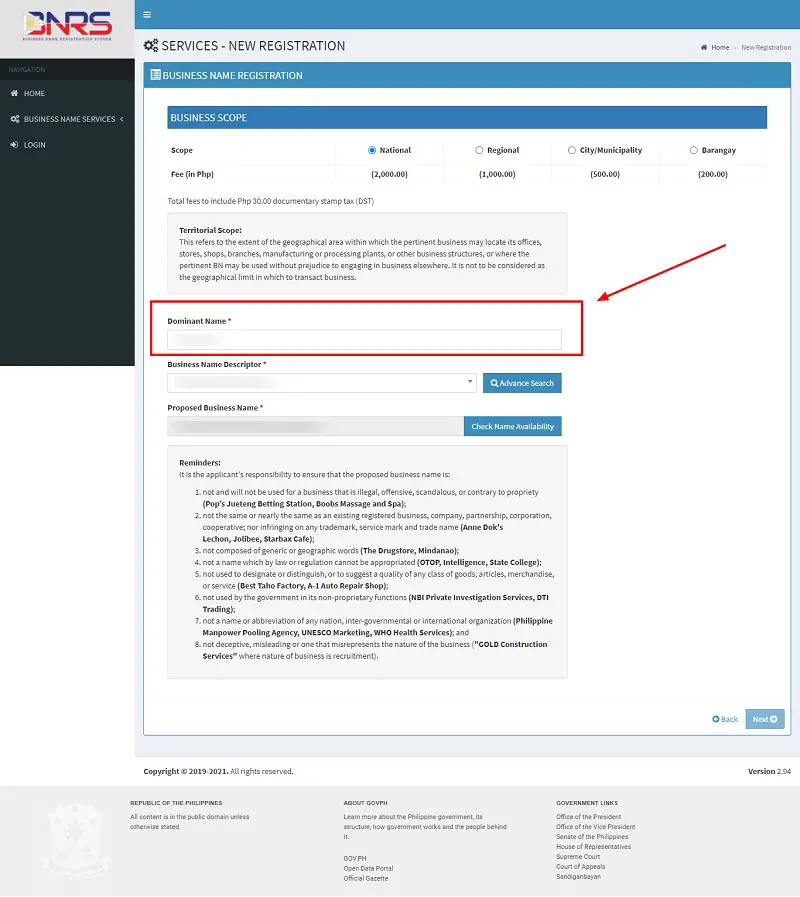Click inside the Dominant Name input field
This screenshot has width=800, height=897.
click(x=365, y=339)
